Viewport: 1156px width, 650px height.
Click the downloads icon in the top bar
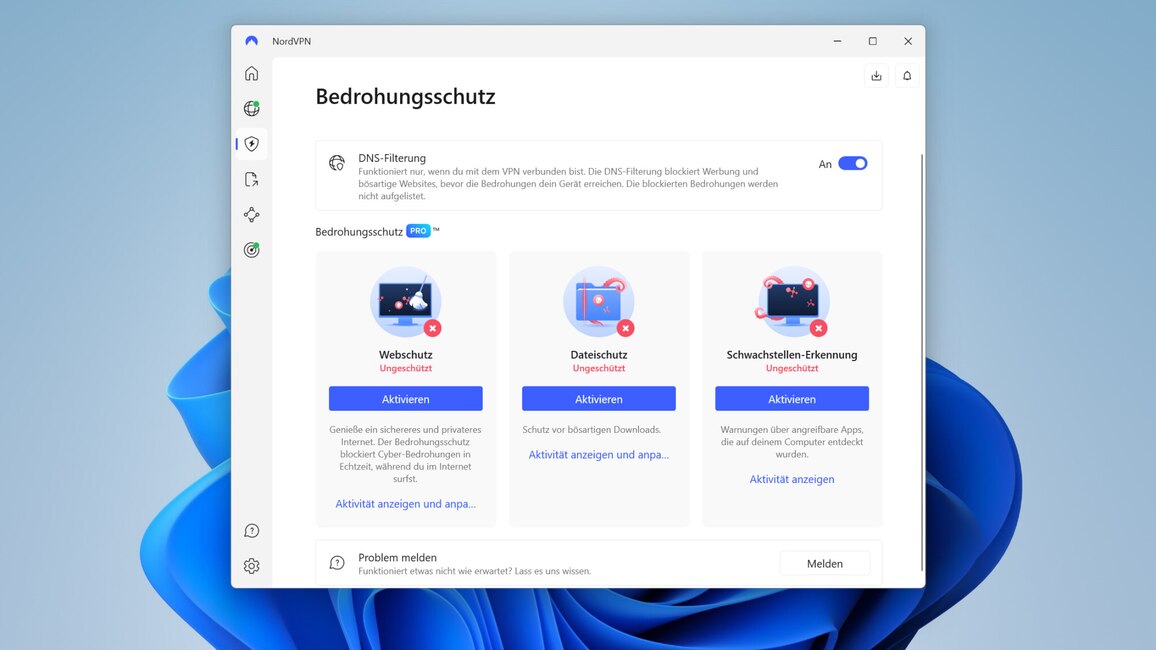(x=876, y=75)
